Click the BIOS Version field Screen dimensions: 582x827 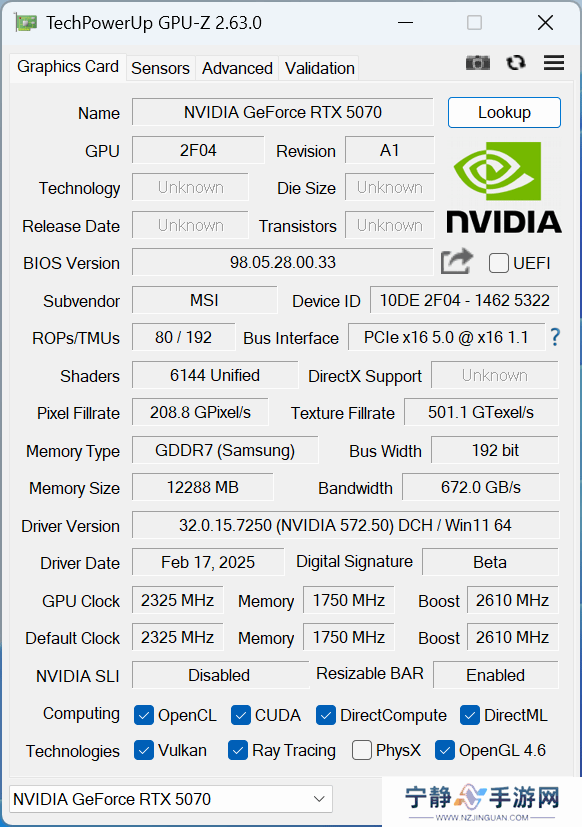tap(282, 262)
